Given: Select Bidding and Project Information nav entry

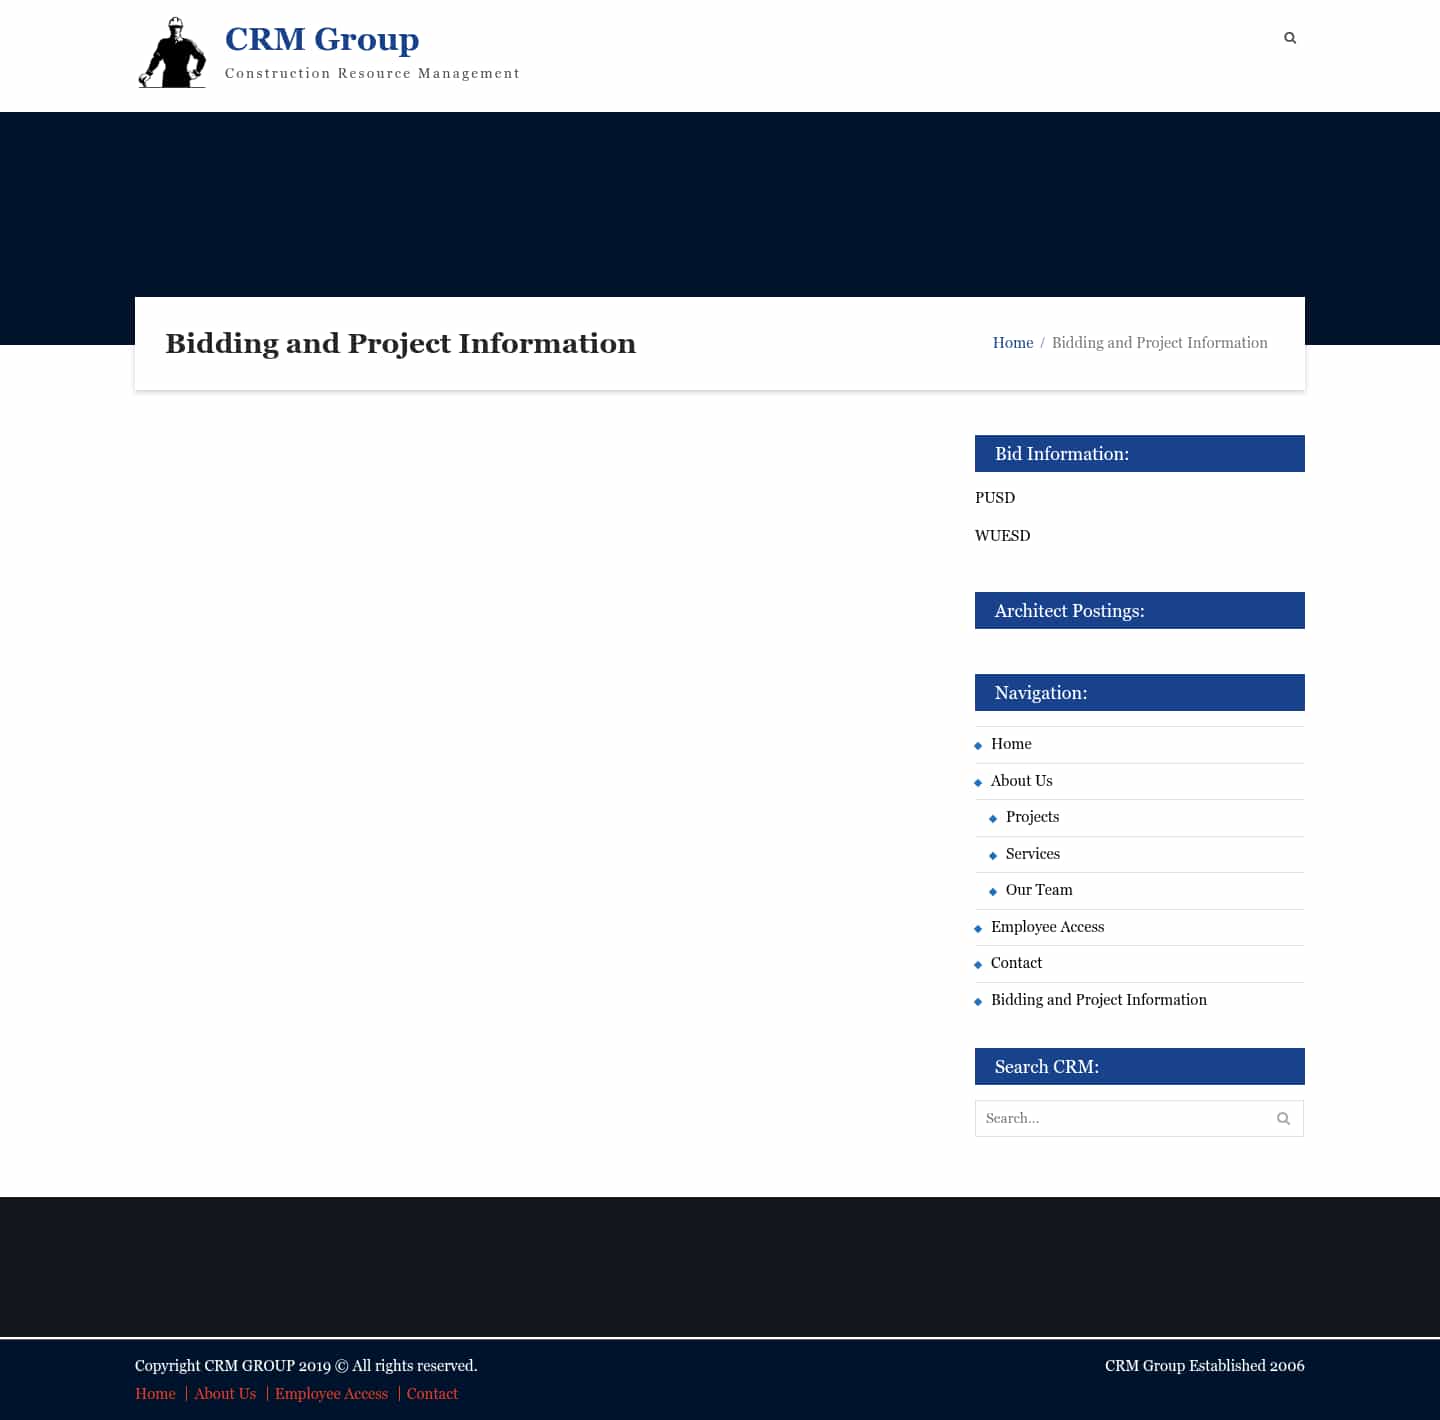Looking at the screenshot, I should tap(1099, 1000).
